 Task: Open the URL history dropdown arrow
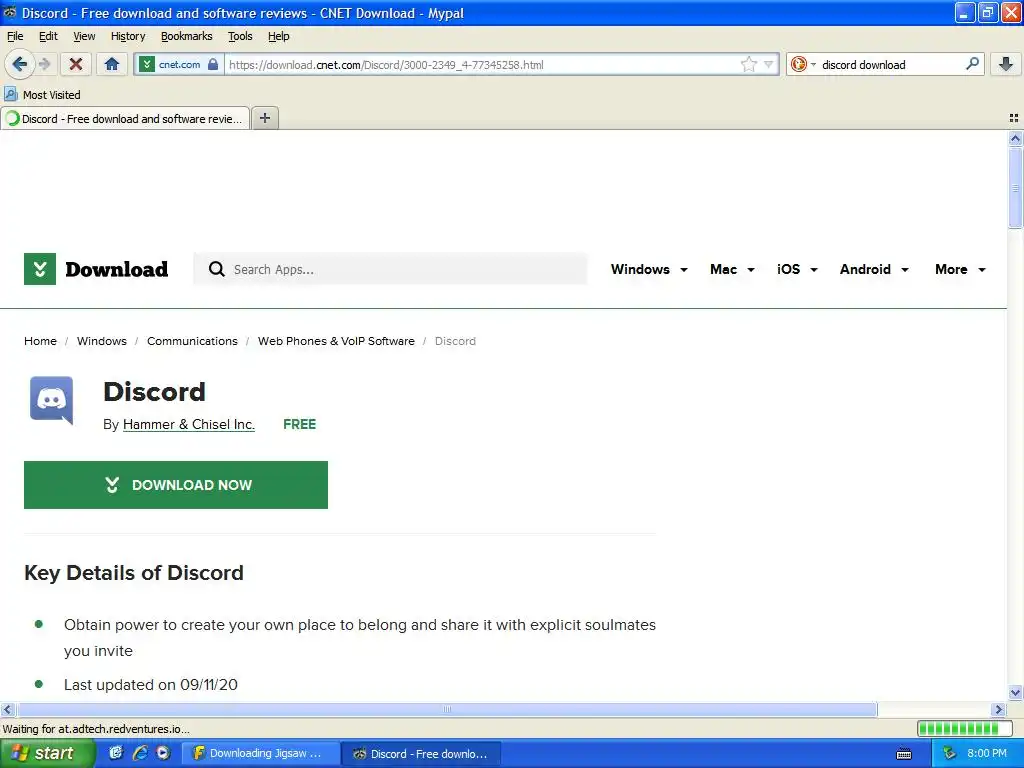point(769,64)
